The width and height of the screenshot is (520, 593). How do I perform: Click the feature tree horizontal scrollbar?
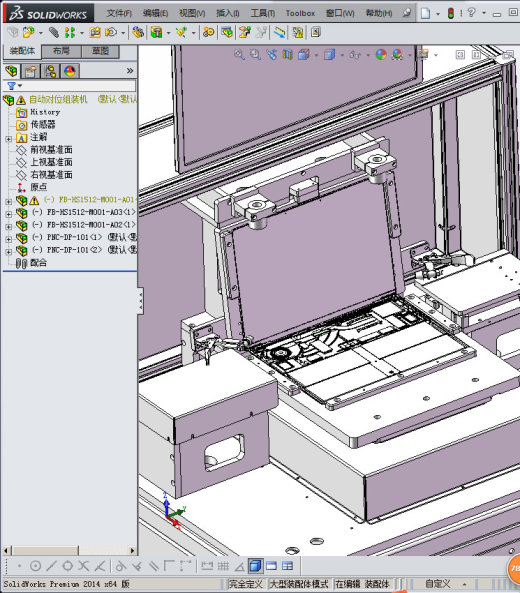tap(69, 550)
